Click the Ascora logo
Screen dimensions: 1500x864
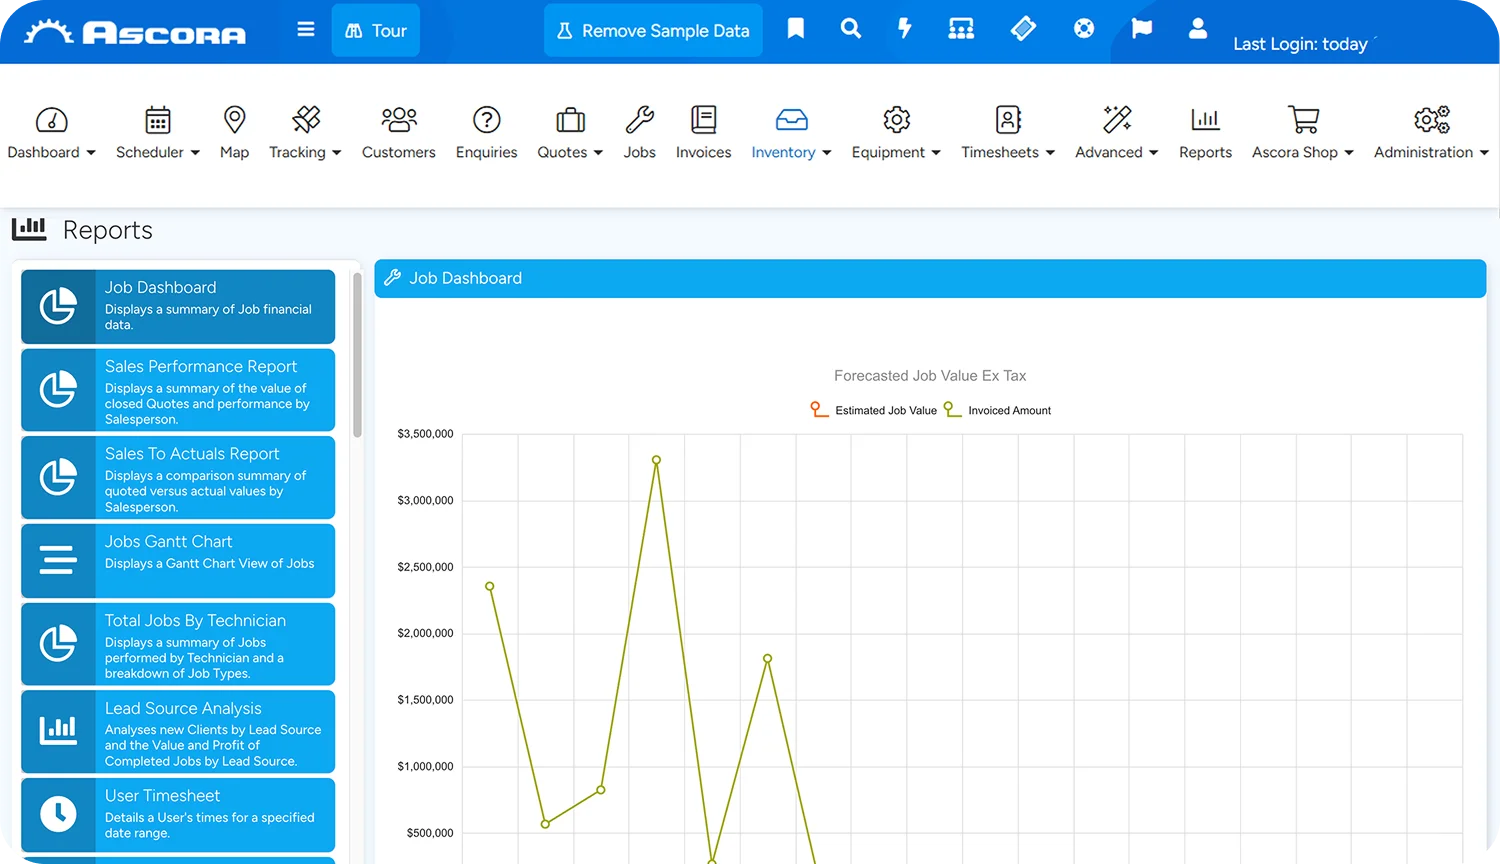(x=135, y=32)
